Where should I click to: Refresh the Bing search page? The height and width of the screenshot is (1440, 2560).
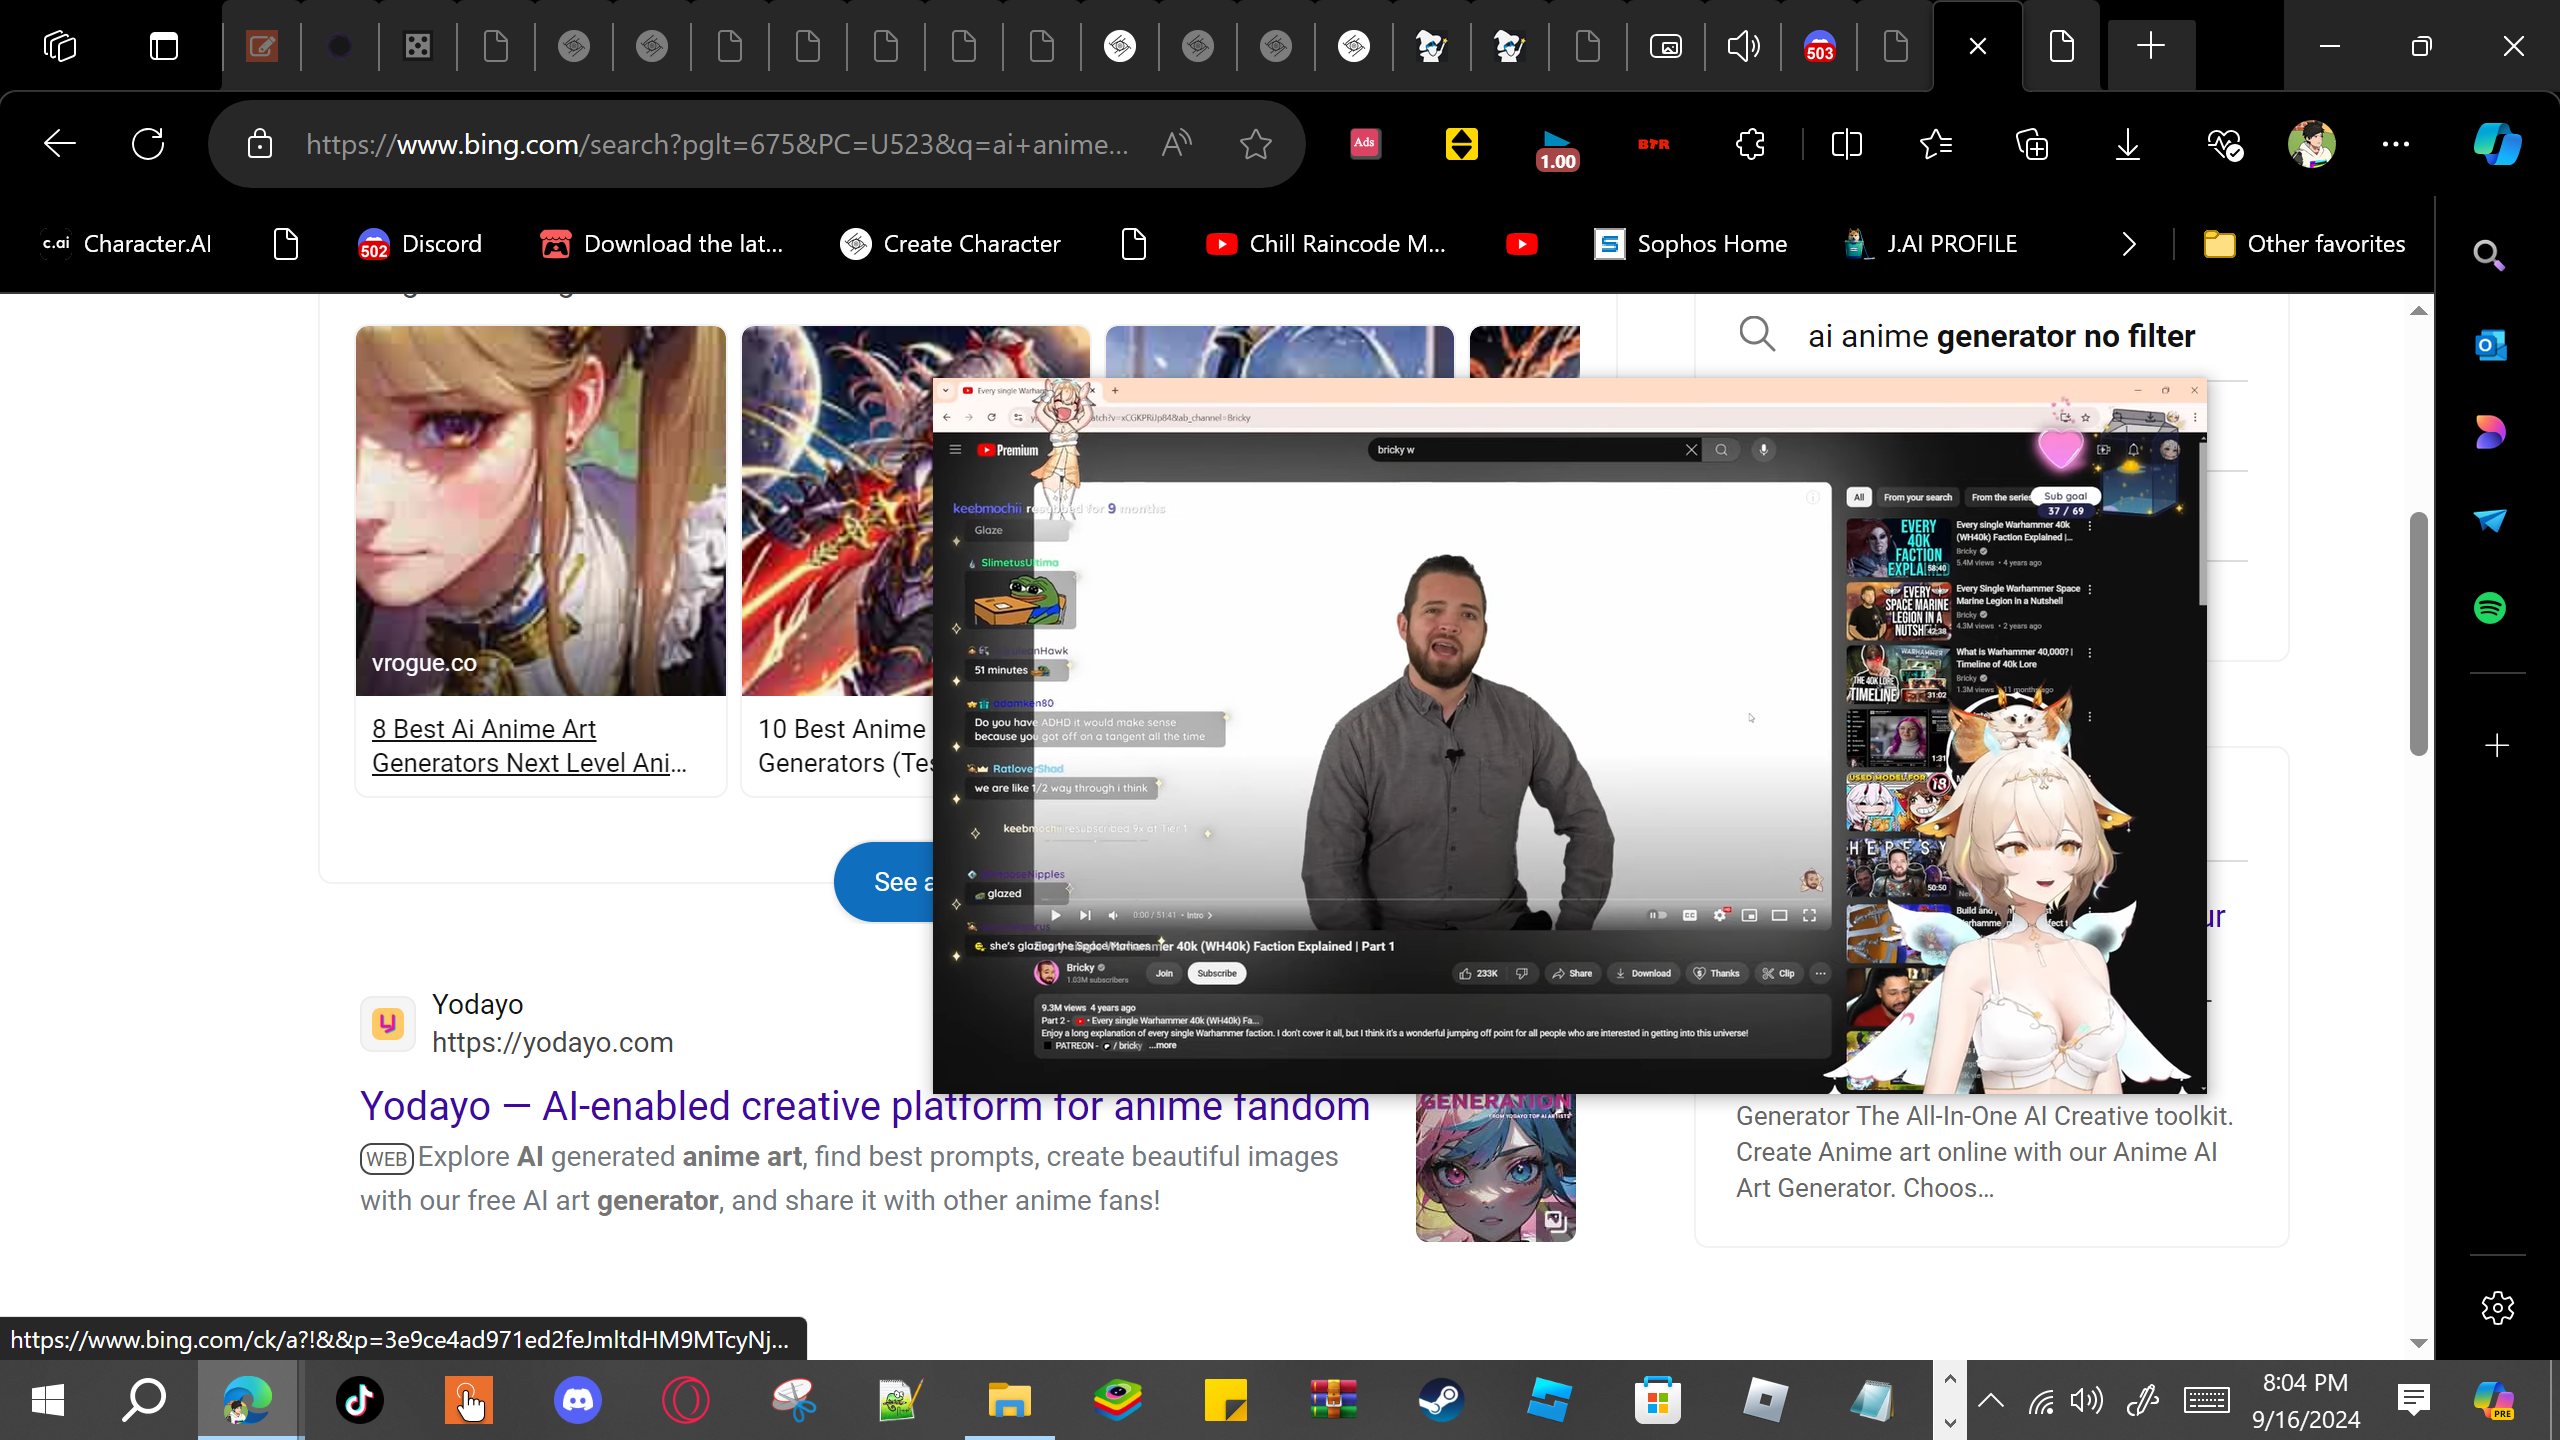coord(148,144)
